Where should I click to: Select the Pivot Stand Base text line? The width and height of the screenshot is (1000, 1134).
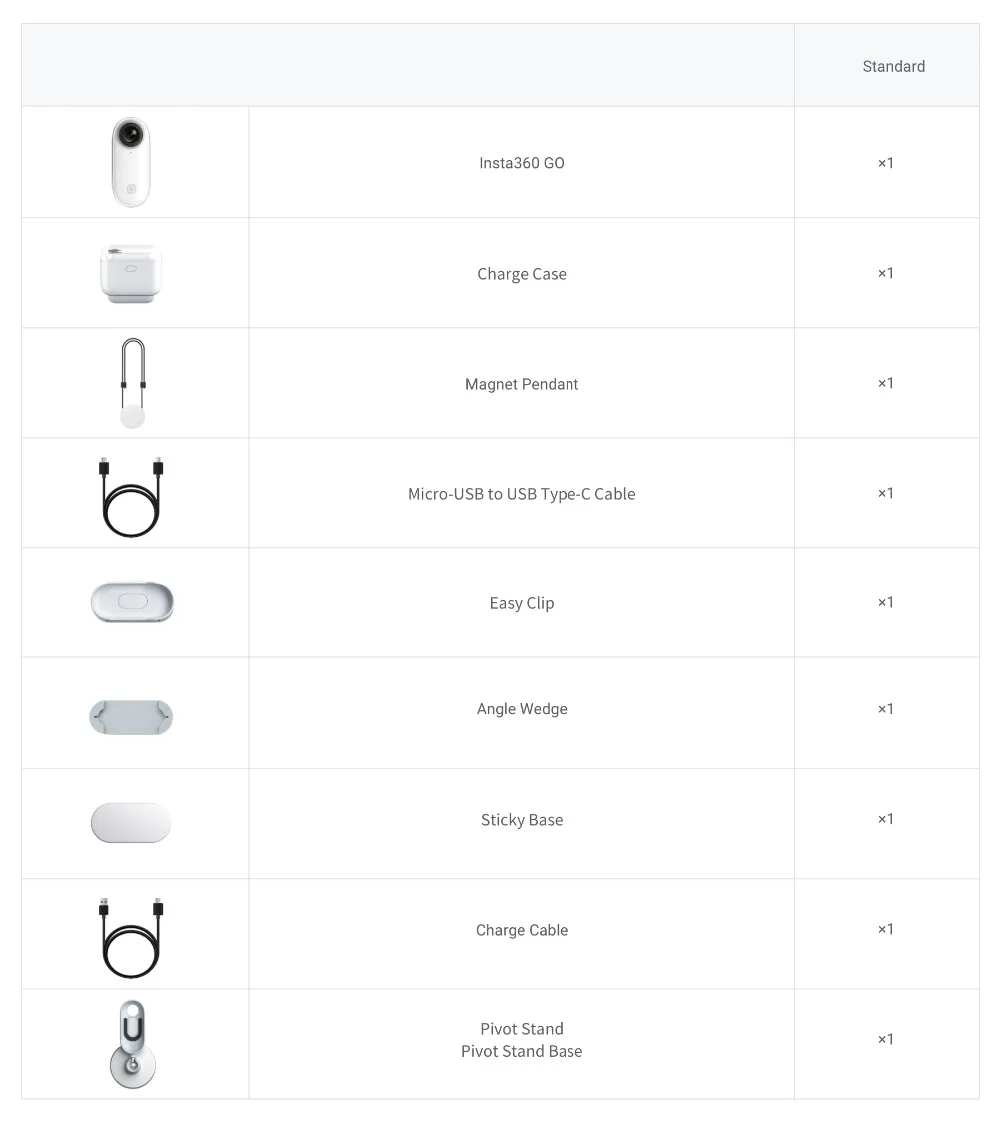tap(521, 1052)
